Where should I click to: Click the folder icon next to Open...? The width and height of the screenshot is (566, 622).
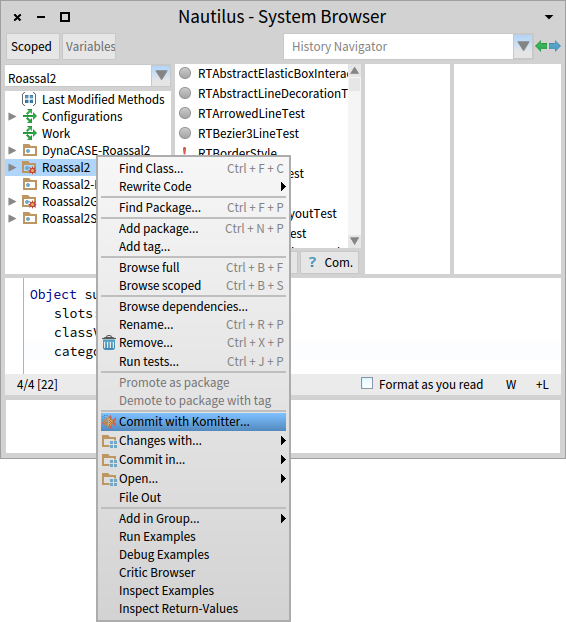pyautogui.click(x=109, y=479)
